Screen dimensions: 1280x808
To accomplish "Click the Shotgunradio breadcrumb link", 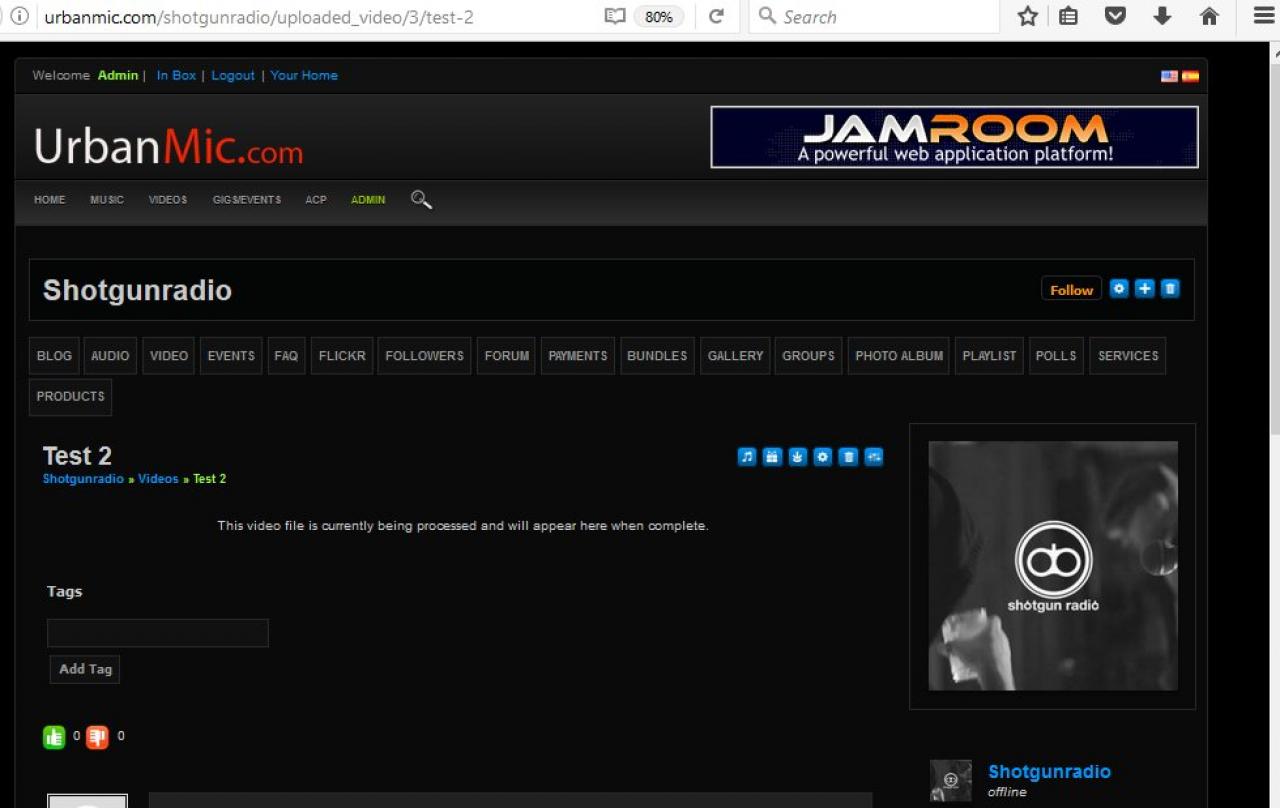I will (83, 479).
